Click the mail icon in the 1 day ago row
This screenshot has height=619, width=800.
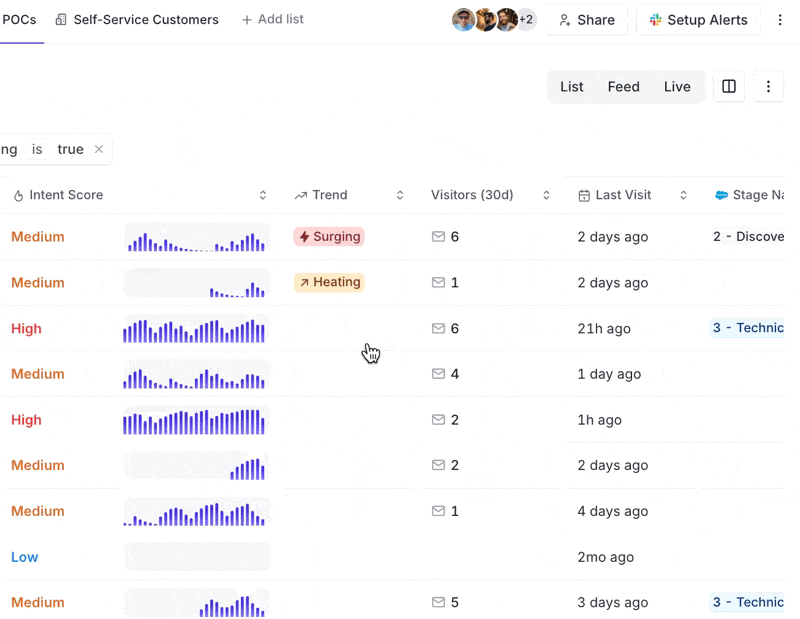pos(438,374)
